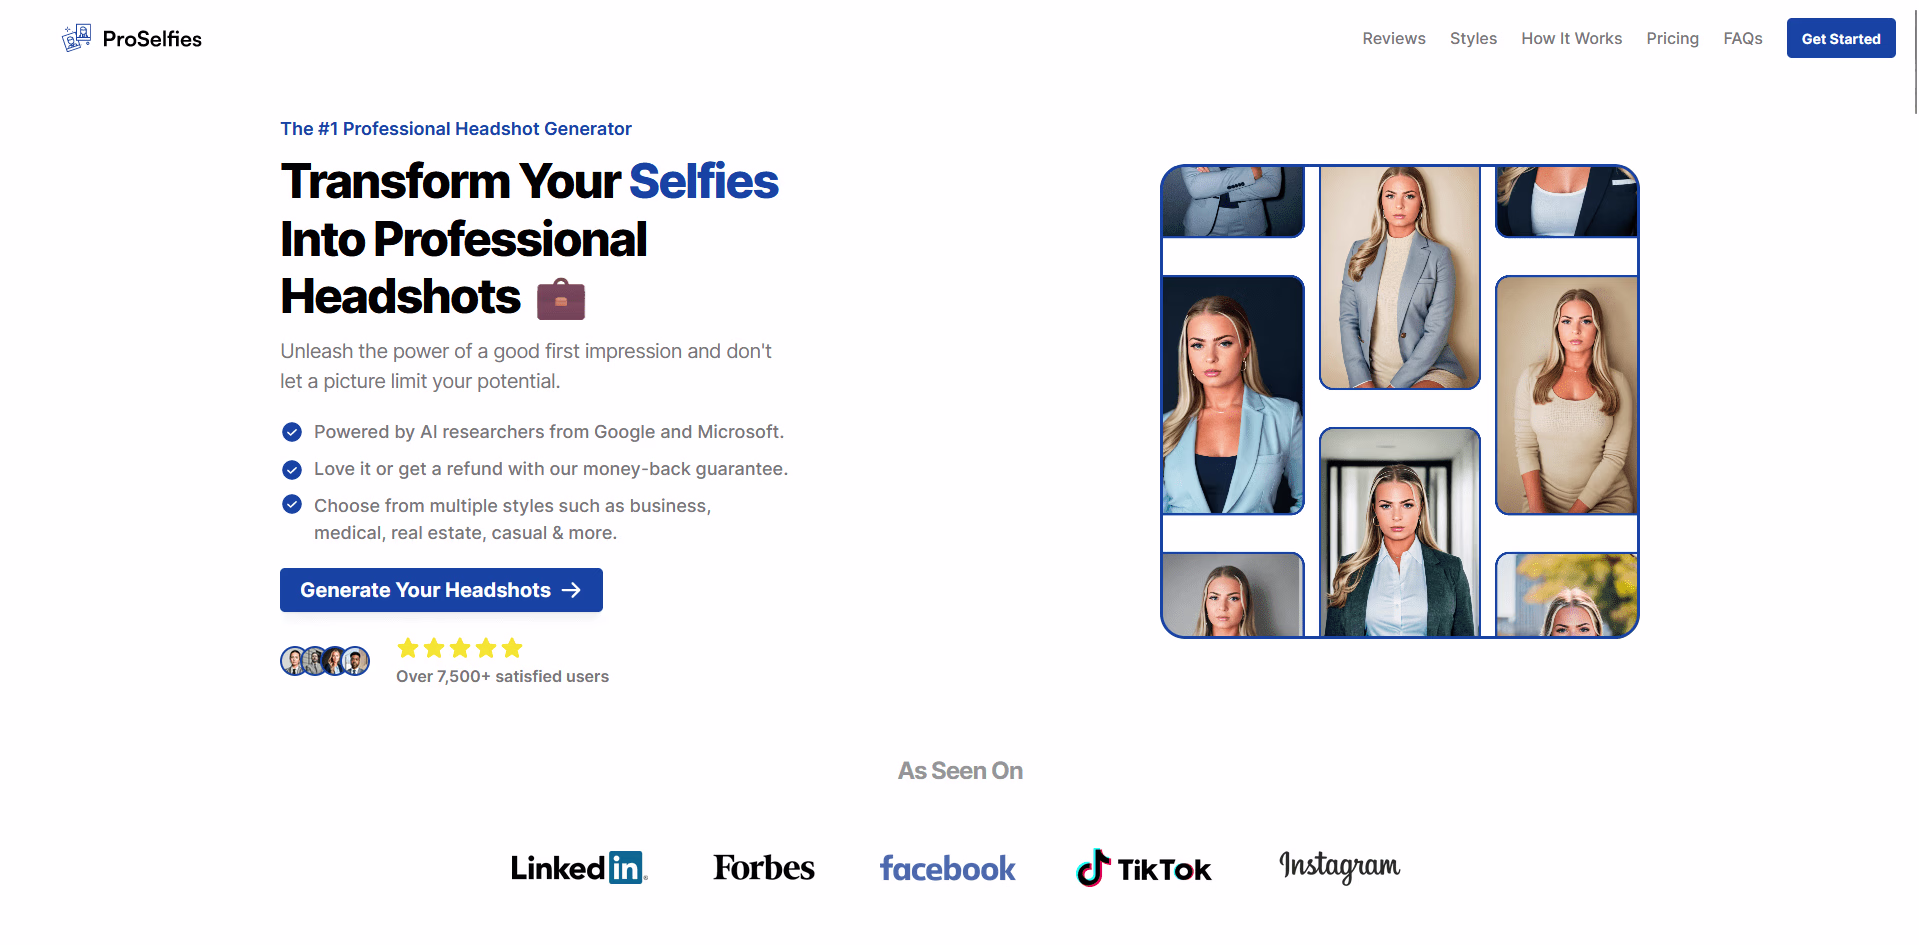Click the facebook logo

pyautogui.click(x=947, y=868)
